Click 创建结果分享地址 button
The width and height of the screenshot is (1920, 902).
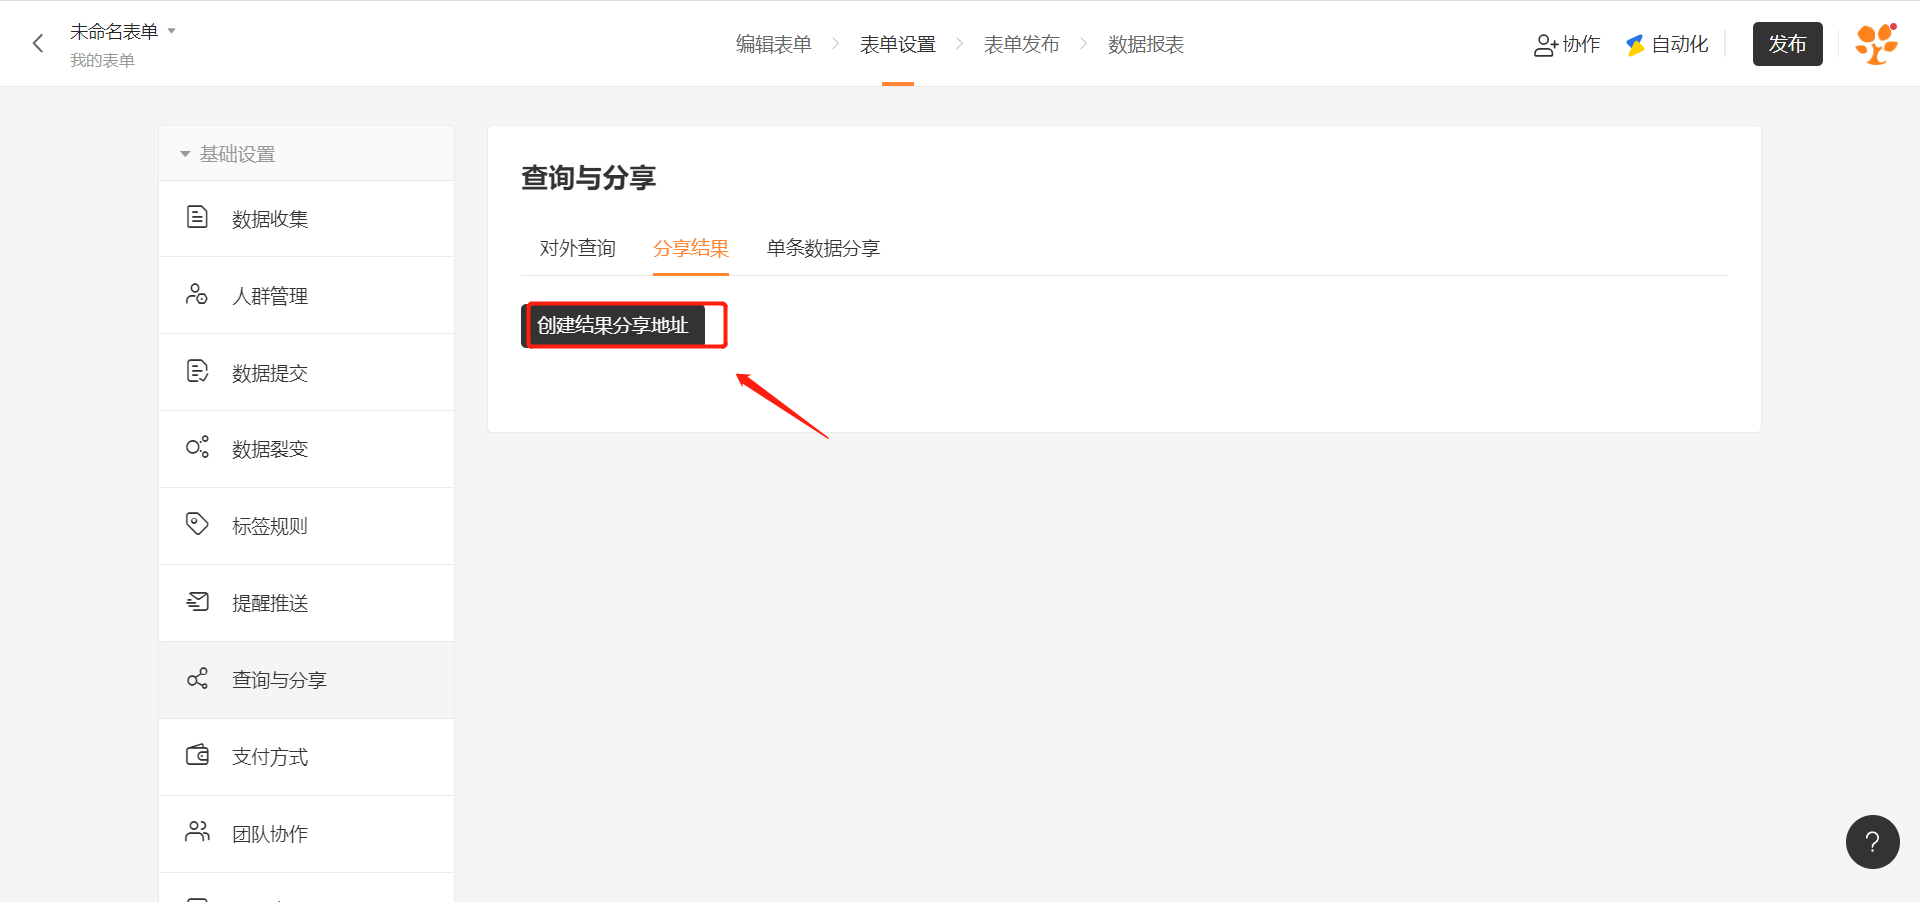613,325
